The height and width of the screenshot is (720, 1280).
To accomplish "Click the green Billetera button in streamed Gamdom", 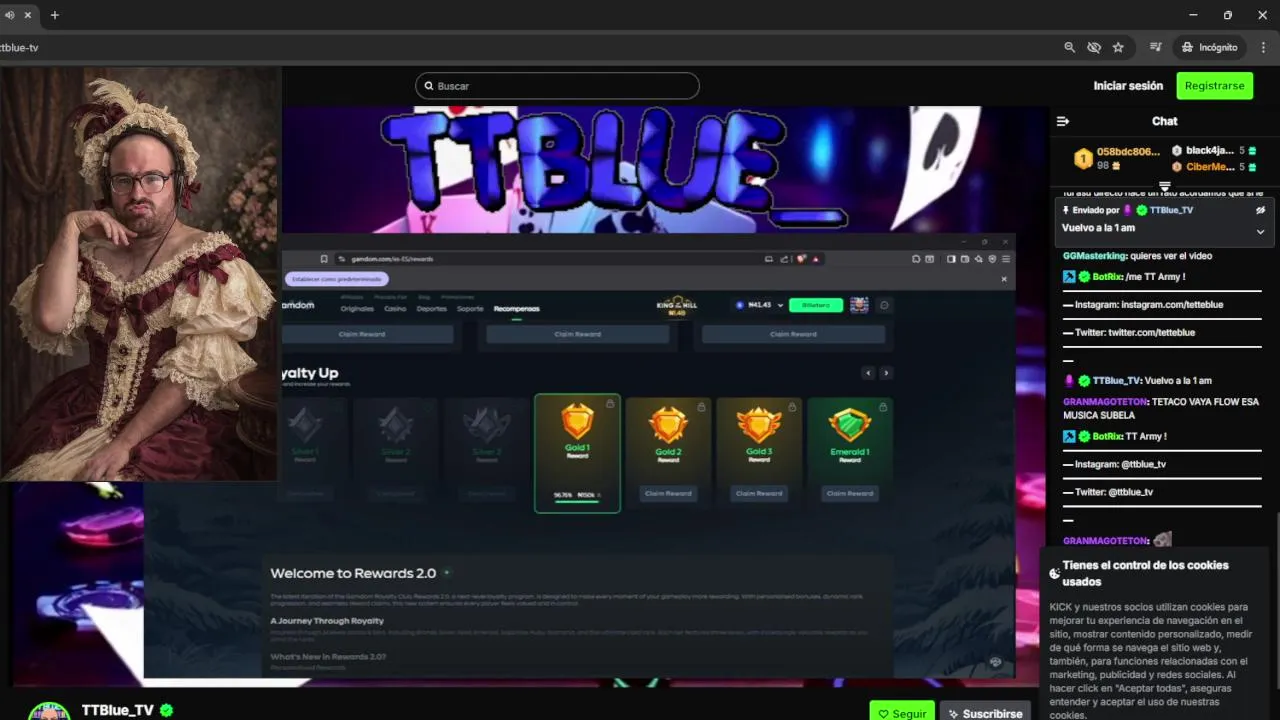I will pos(816,305).
